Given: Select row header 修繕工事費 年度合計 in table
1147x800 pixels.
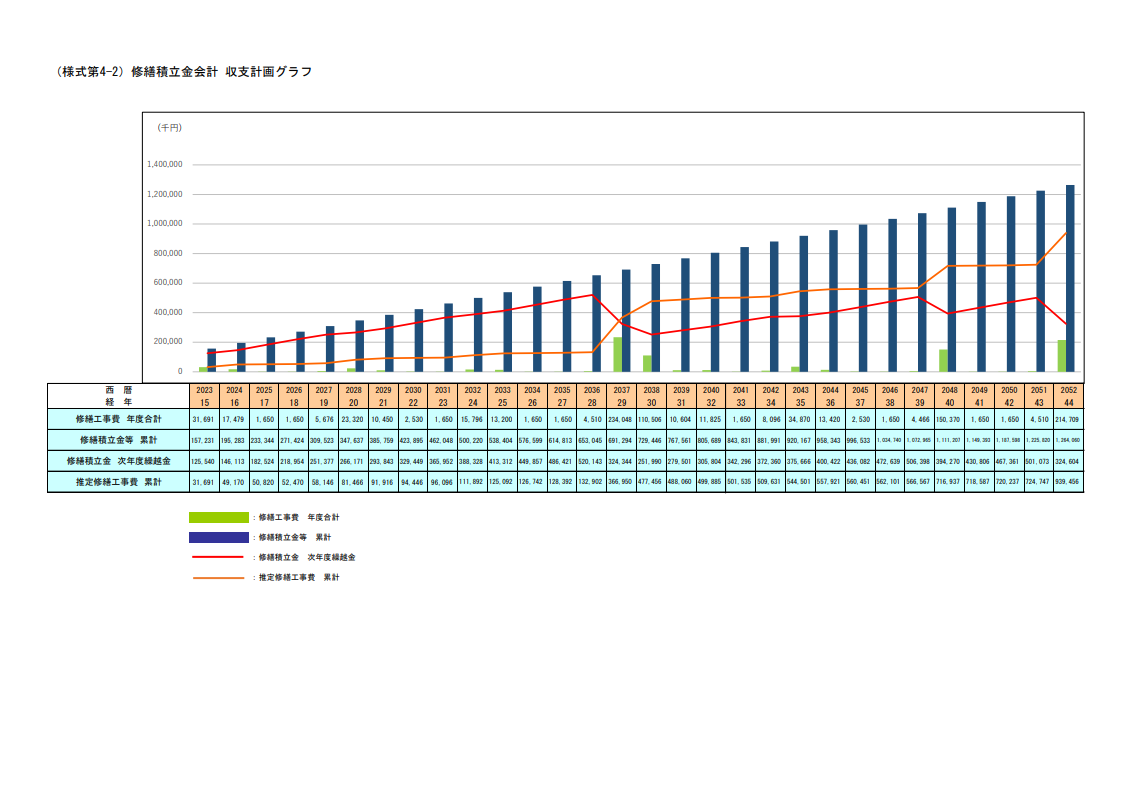Looking at the screenshot, I should (119, 419).
